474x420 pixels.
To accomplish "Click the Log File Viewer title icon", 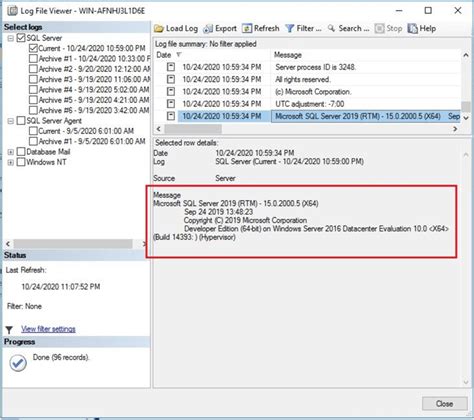I will click(x=12, y=11).
